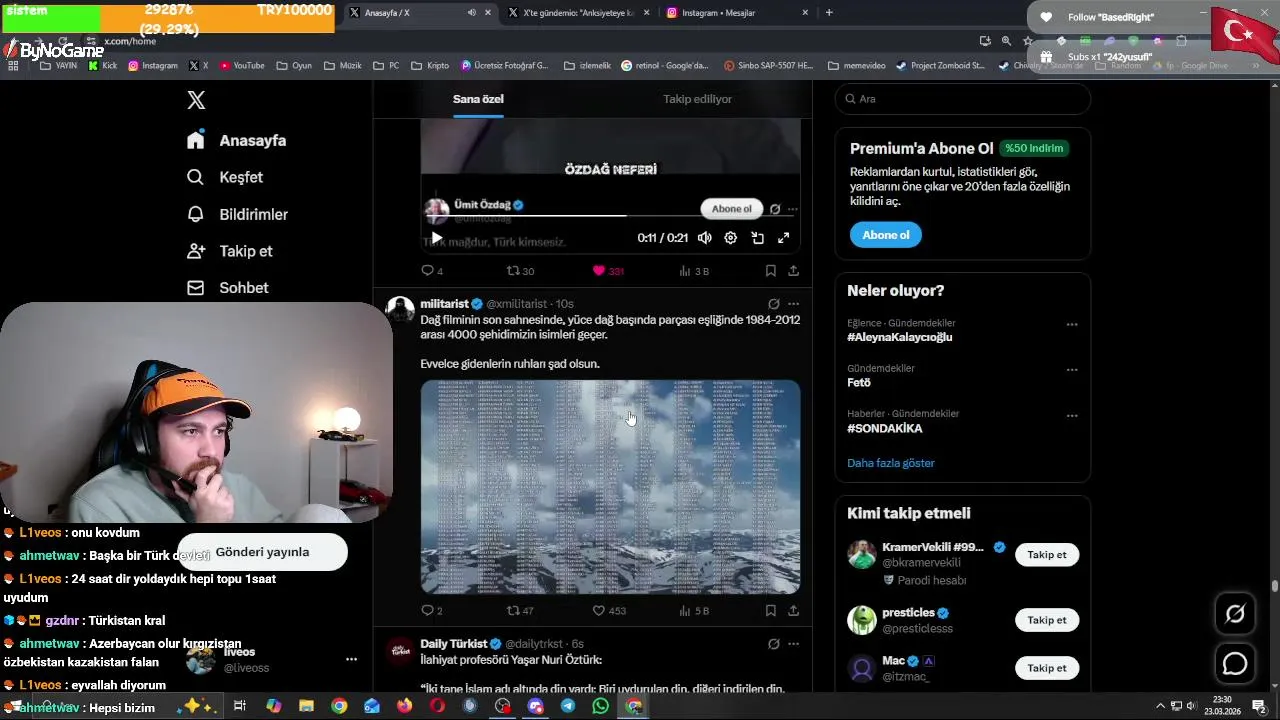Open the YouTube bookmark

point(242,66)
